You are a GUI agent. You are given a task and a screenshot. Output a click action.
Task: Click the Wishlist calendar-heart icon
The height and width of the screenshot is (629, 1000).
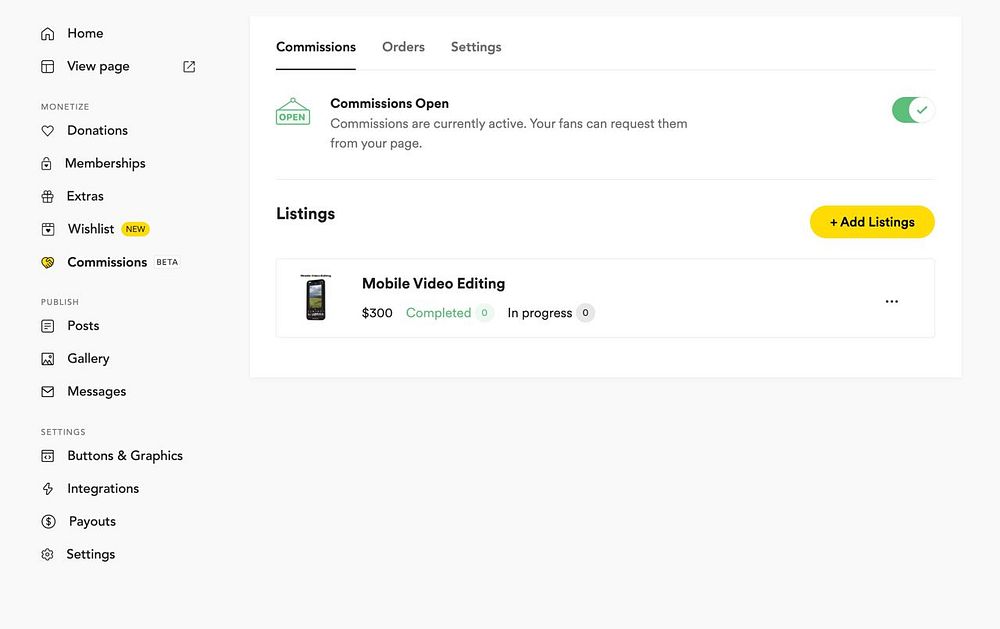(x=48, y=229)
